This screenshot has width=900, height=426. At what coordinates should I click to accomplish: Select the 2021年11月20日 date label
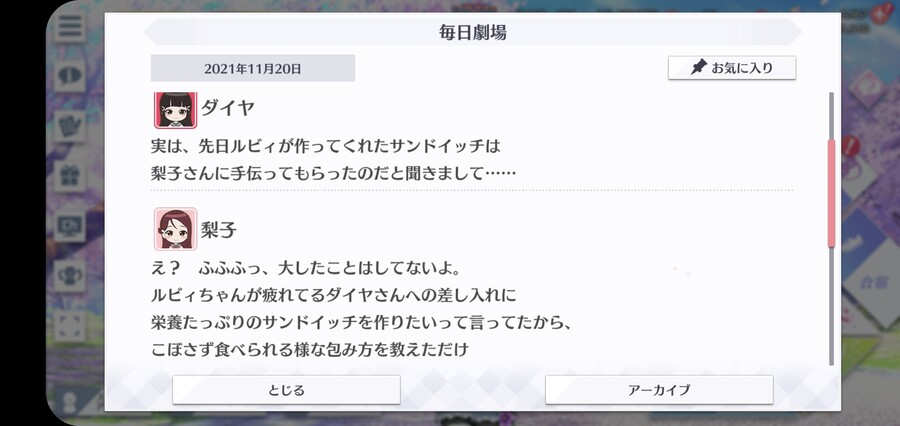tap(253, 68)
